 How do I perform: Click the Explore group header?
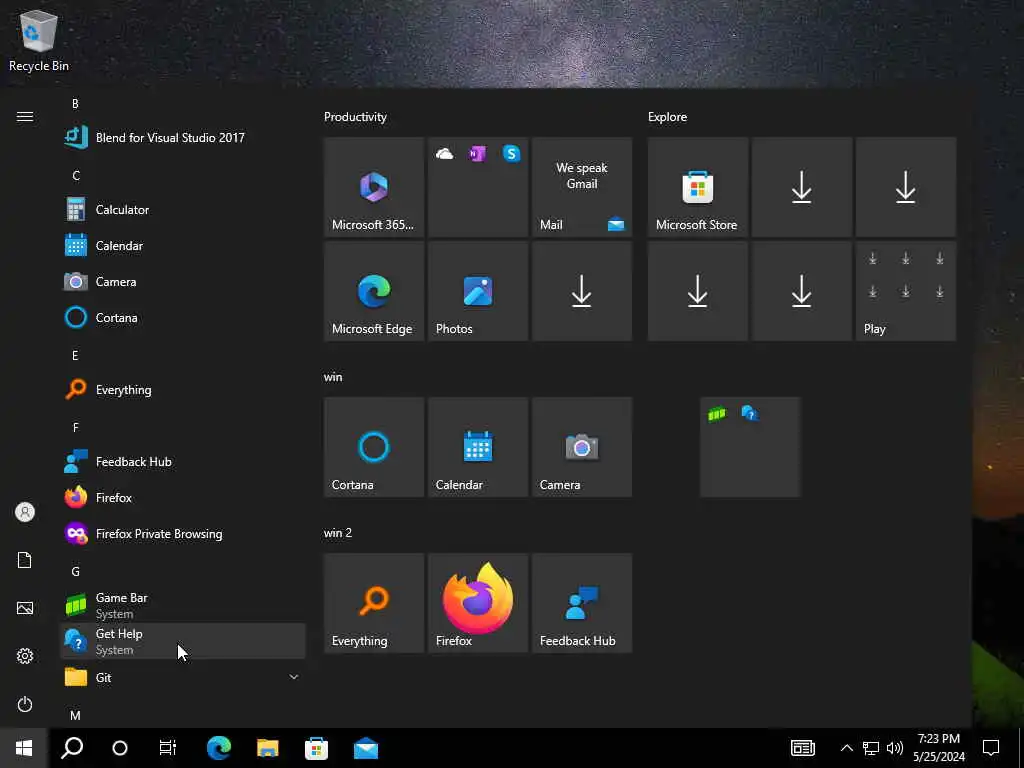point(667,117)
